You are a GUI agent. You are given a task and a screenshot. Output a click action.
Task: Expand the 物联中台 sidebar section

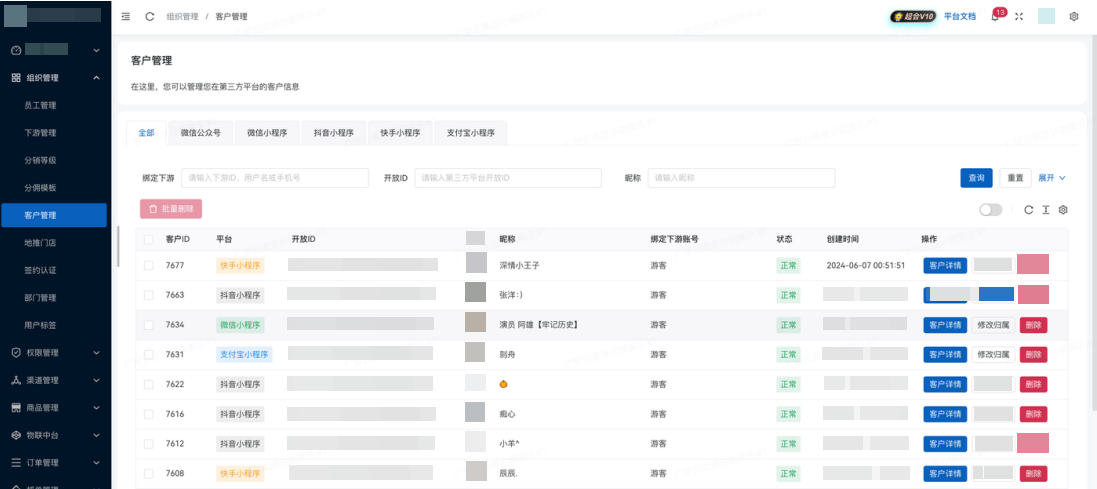[97, 435]
